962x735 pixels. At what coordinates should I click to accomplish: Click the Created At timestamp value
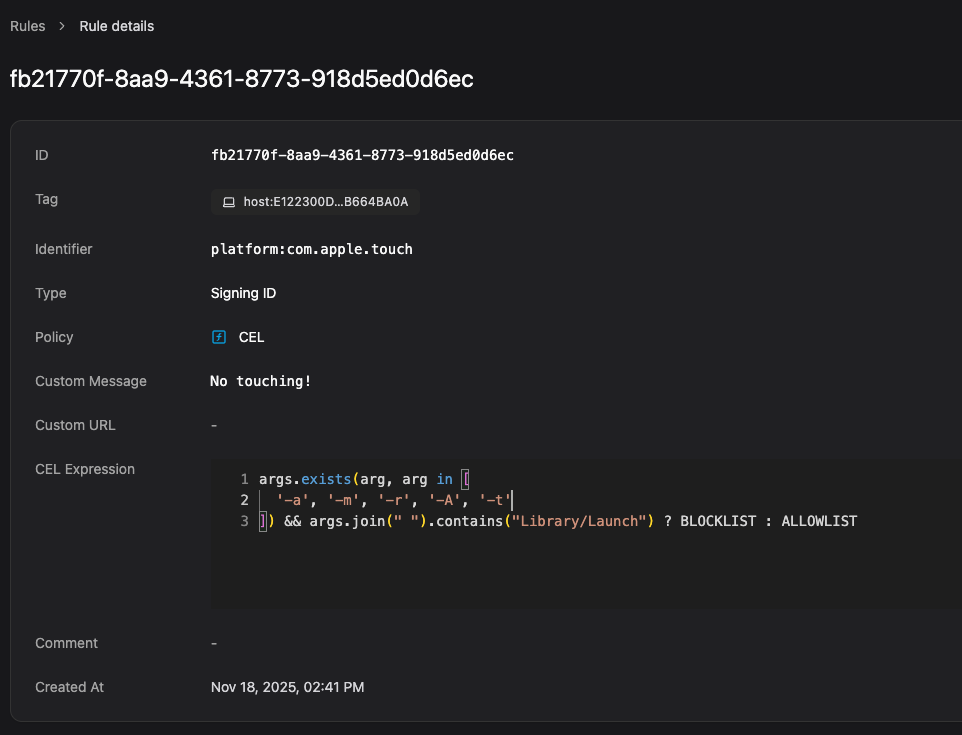[x=287, y=687]
